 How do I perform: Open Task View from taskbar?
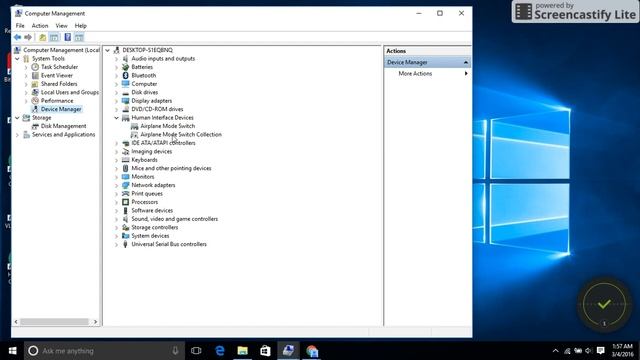click(x=196, y=351)
